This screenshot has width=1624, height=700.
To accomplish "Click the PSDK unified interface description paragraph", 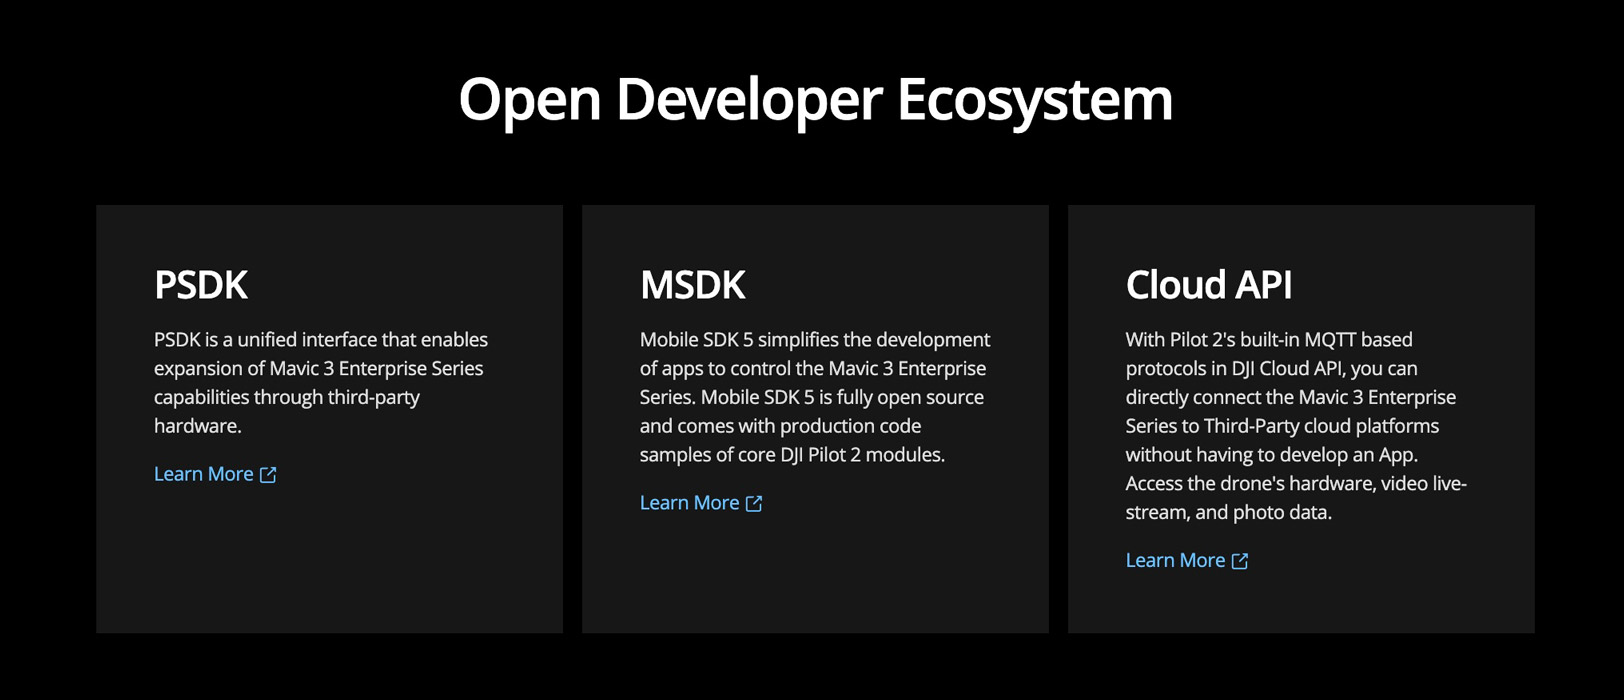I will coord(320,382).
